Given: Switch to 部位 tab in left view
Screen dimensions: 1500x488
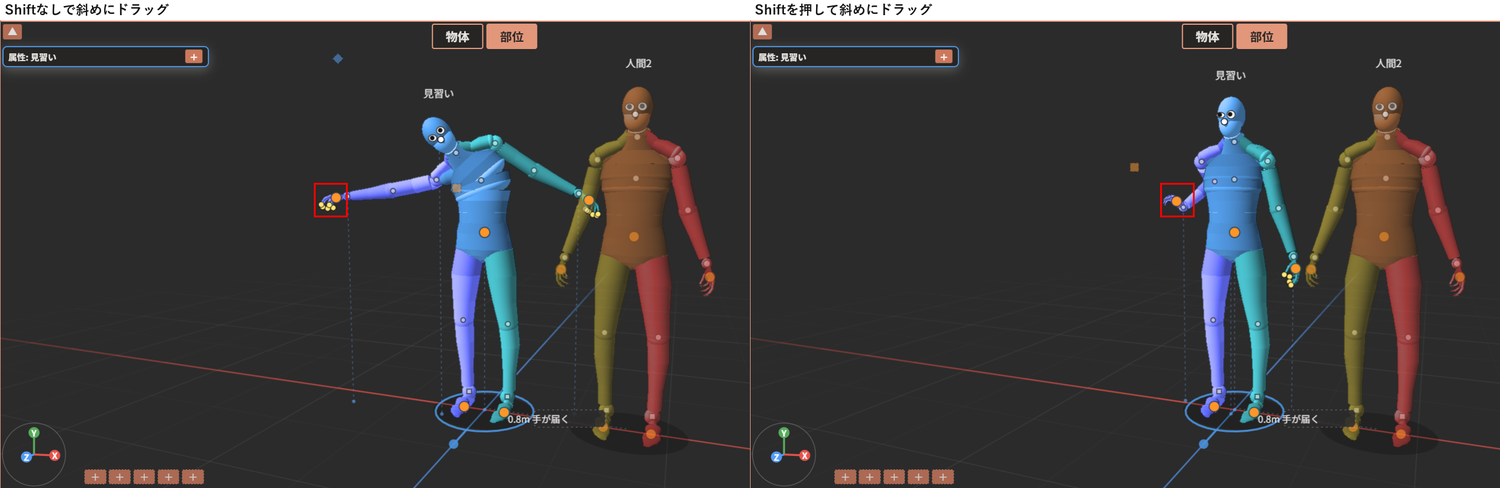Looking at the screenshot, I should 512,37.
